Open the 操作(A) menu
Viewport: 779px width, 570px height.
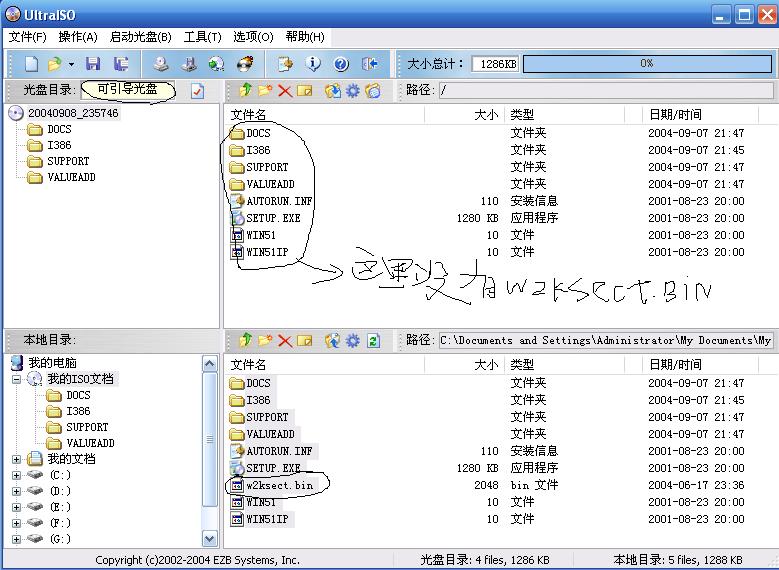coord(78,37)
